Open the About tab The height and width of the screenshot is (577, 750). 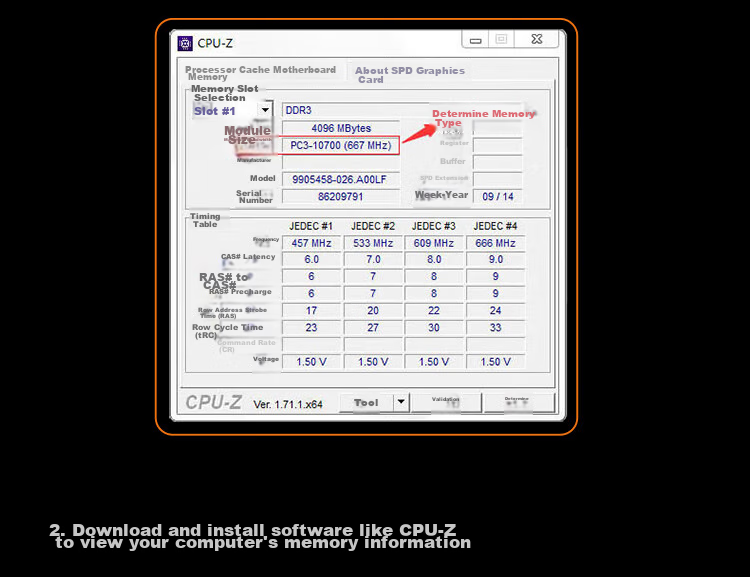point(372,70)
